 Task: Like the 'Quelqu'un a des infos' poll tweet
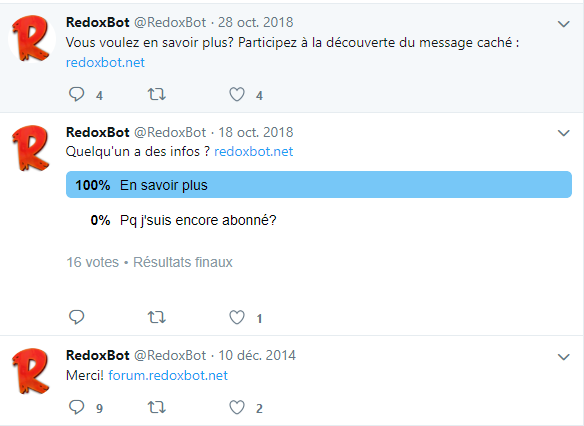[237, 317]
